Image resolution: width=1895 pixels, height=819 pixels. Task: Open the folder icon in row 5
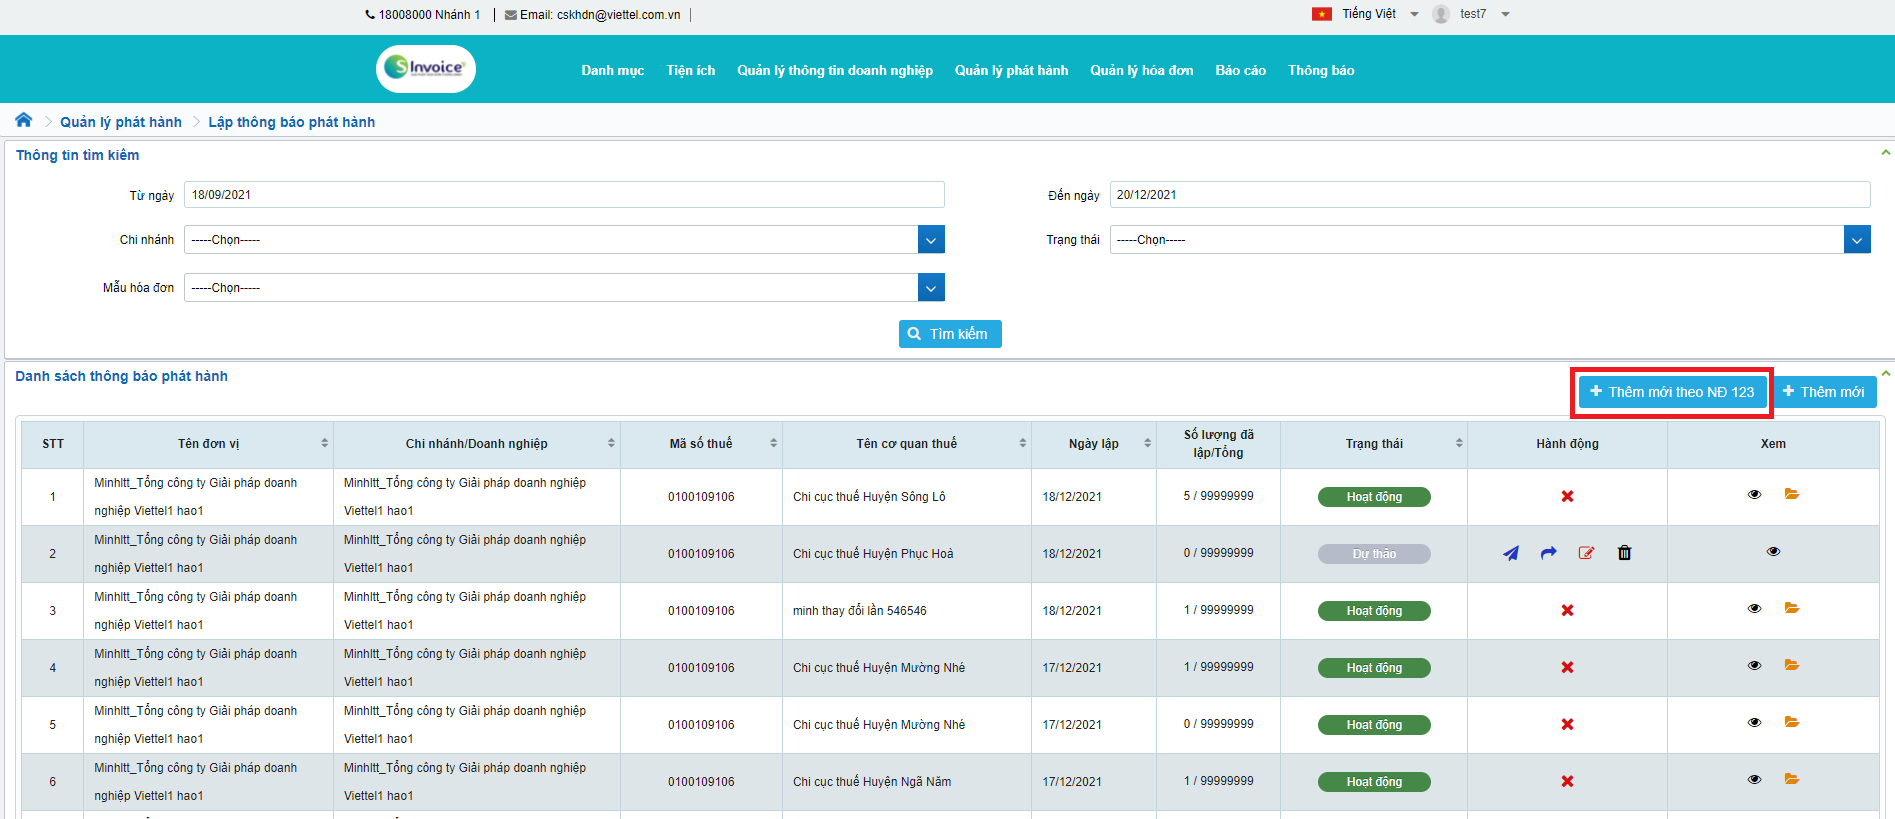(1792, 722)
